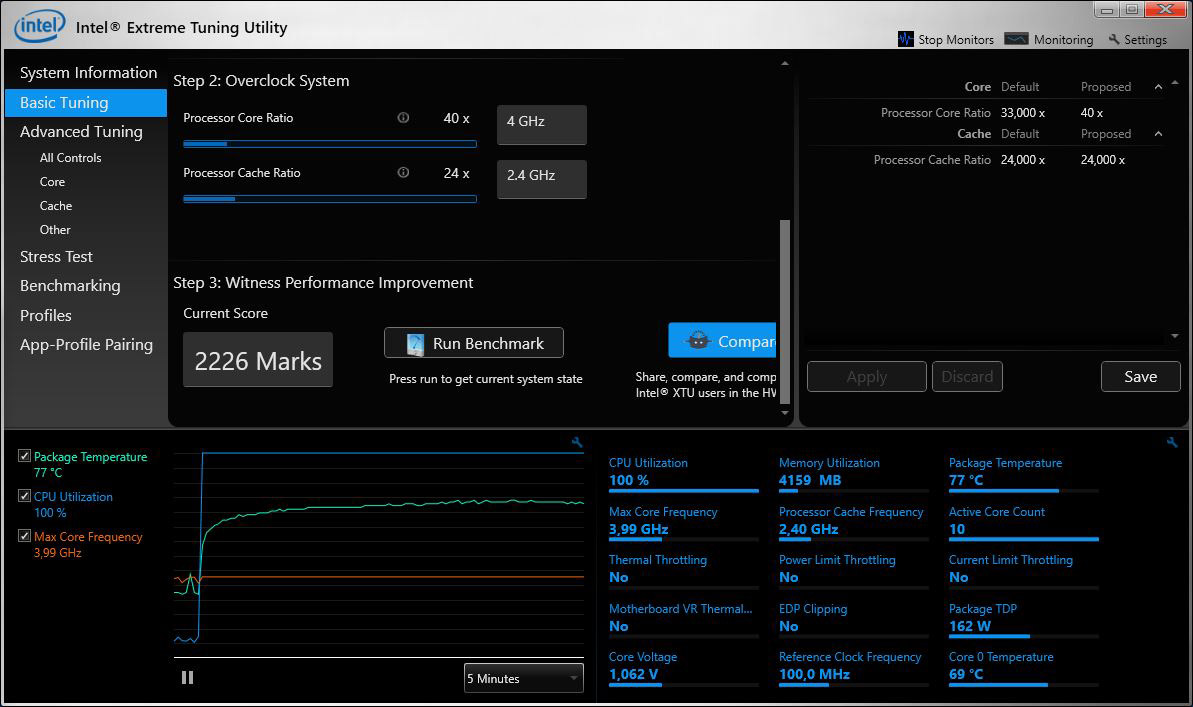Click proposed Processor Core Ratio 40 x
This screenshot has width=1193, height=707.
[1091, 113]
